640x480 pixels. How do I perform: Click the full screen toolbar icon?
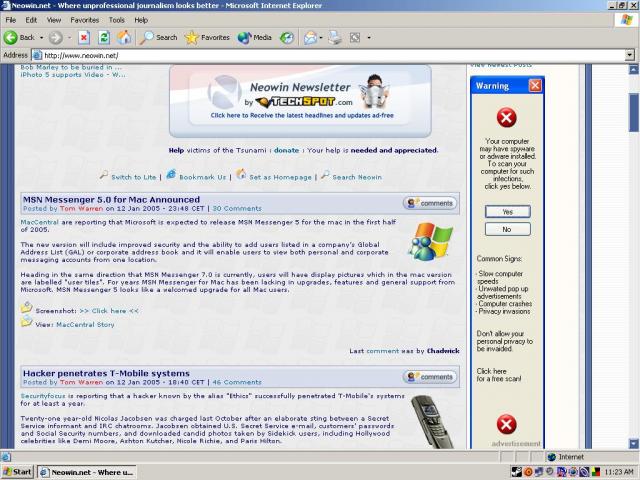tap(355, 38)
